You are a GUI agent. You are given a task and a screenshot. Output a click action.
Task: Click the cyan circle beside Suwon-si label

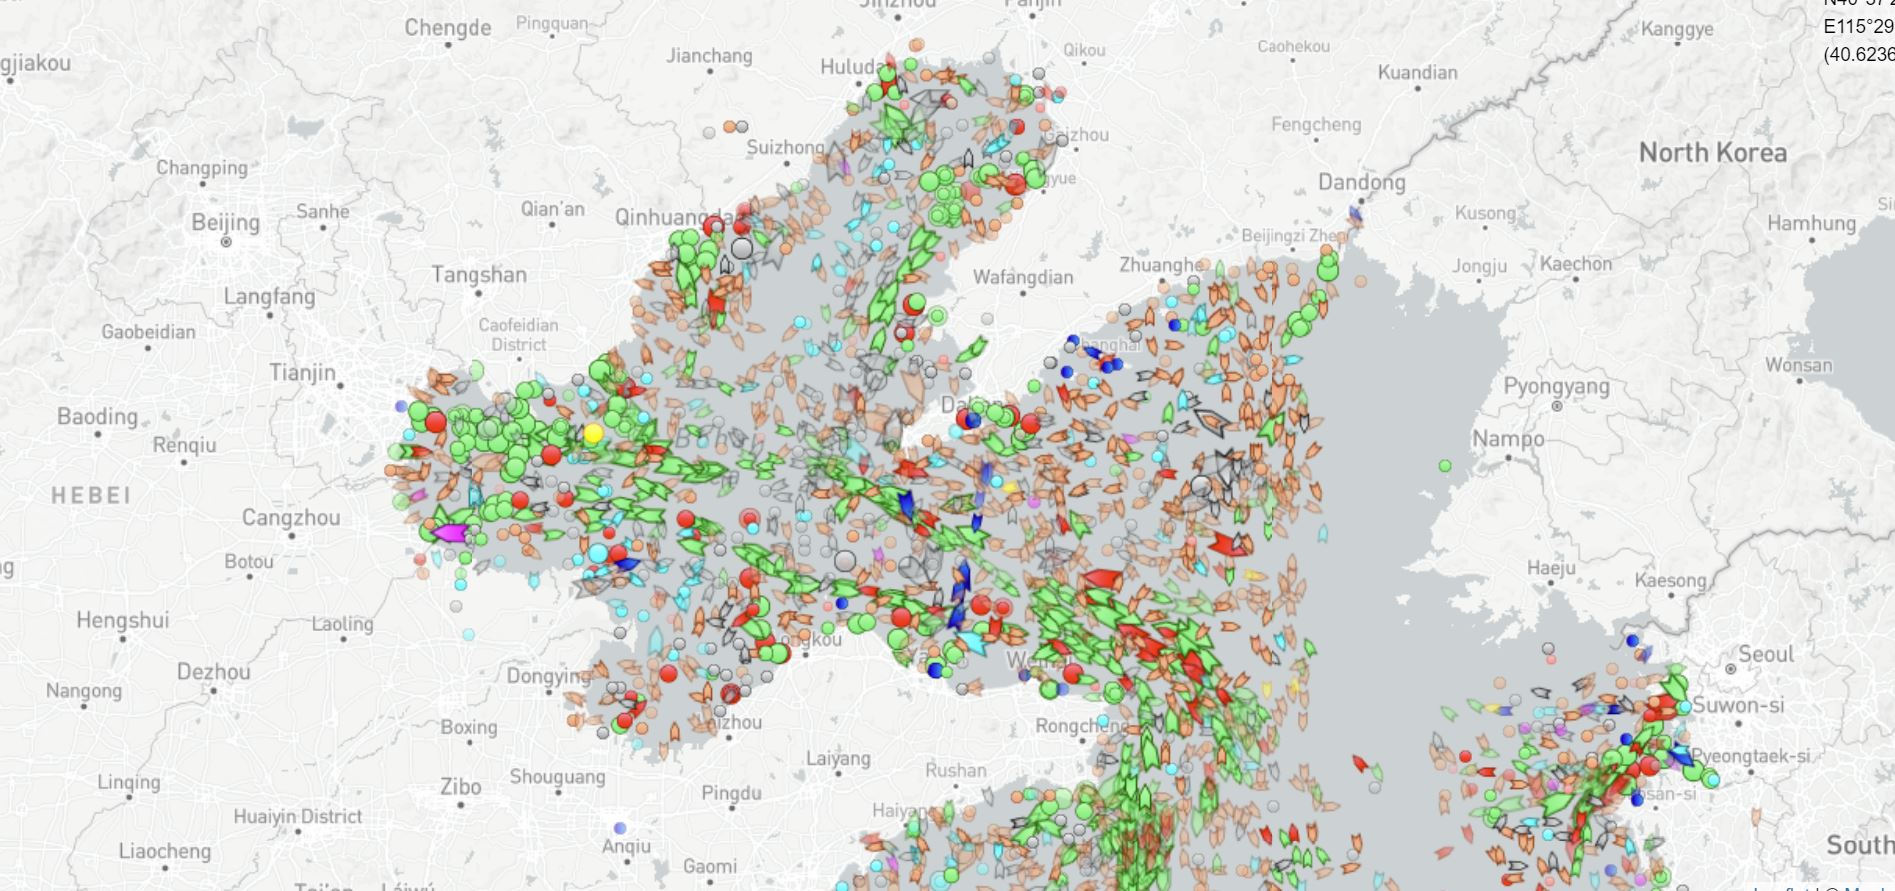coord(1685,706)
